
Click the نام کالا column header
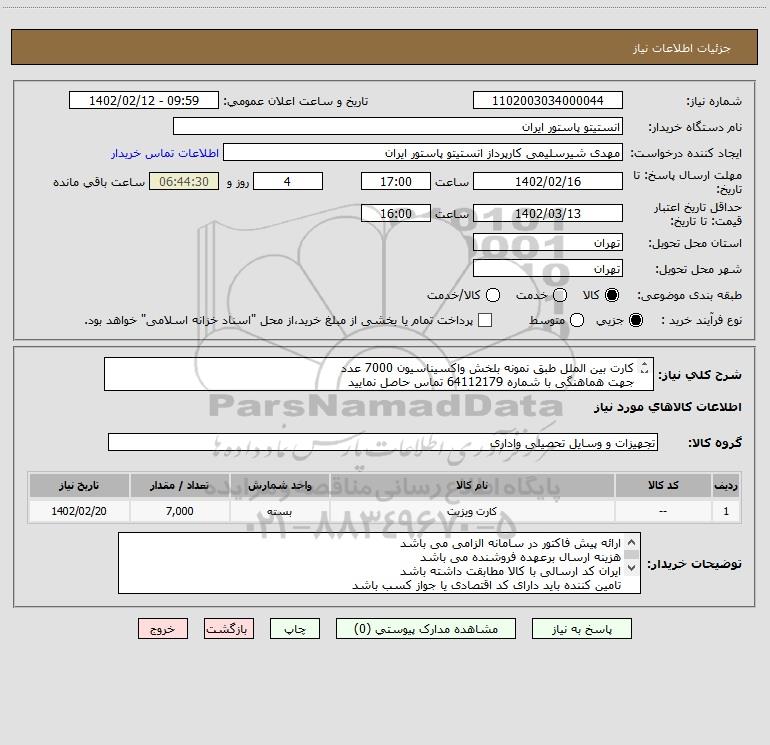coord(472,485)
